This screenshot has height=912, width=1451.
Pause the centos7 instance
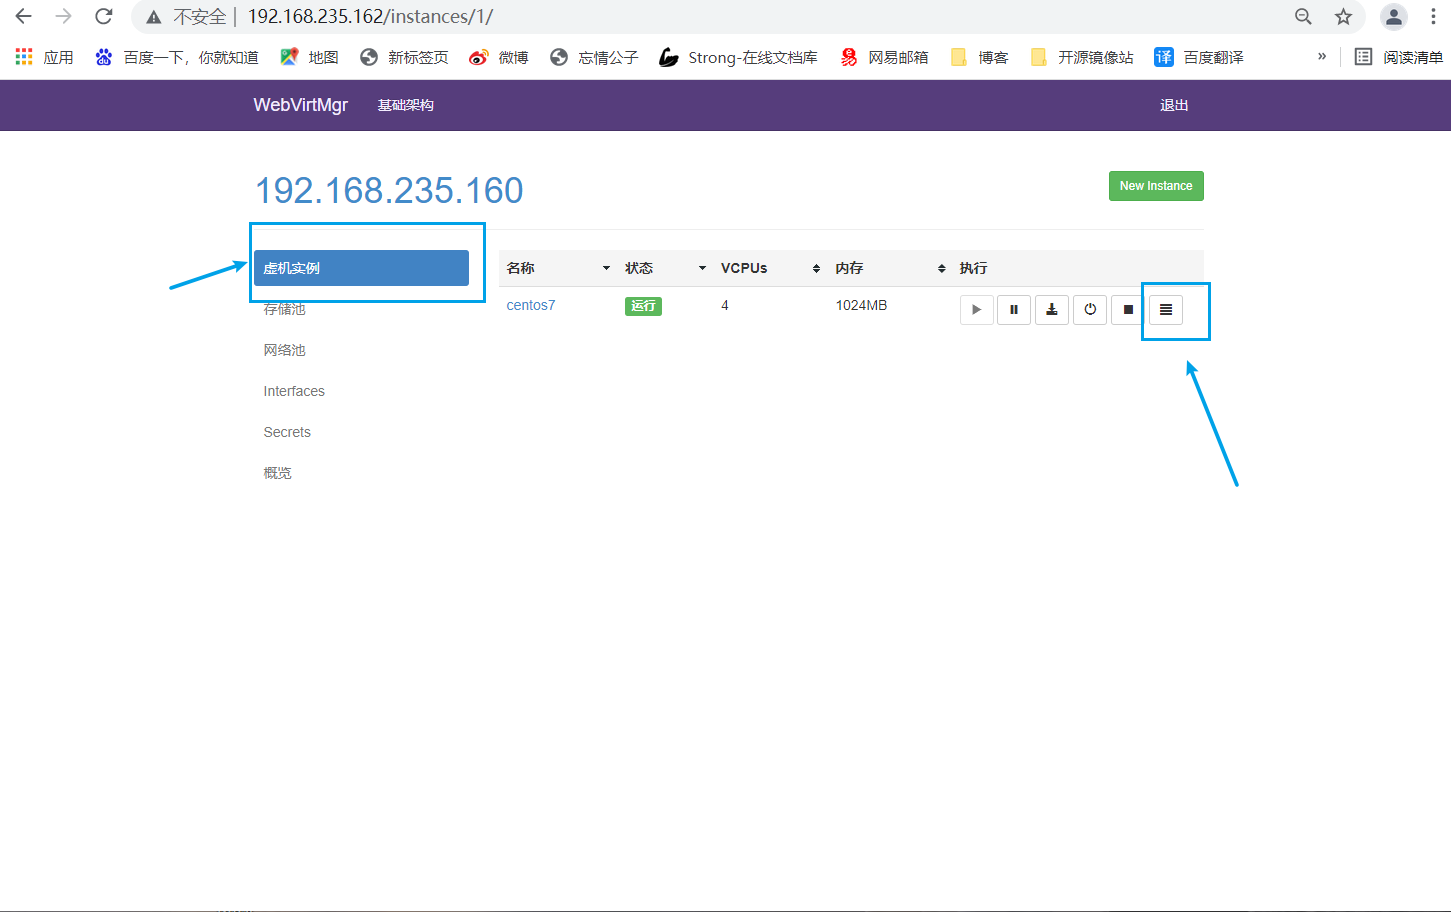(x=1014, y=310)
